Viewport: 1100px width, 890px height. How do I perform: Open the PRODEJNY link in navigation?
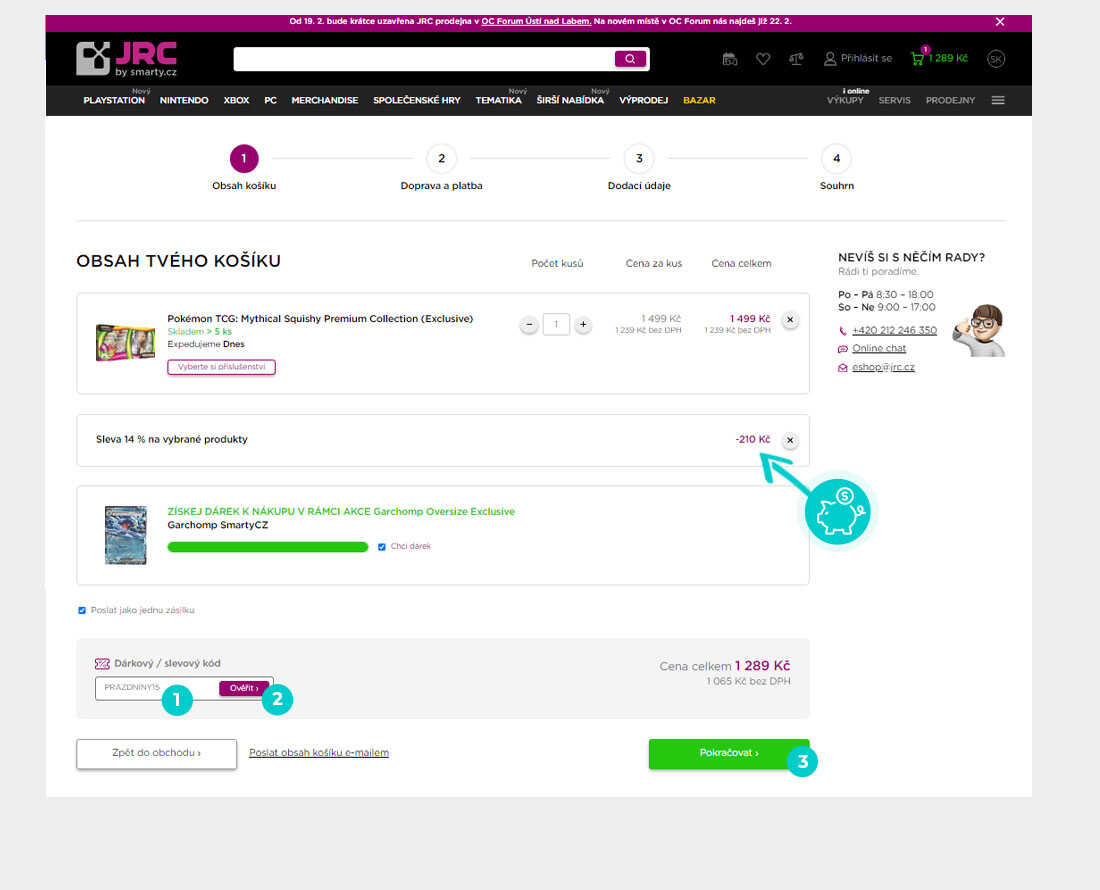pyautogui.click(x=951, y=100)
